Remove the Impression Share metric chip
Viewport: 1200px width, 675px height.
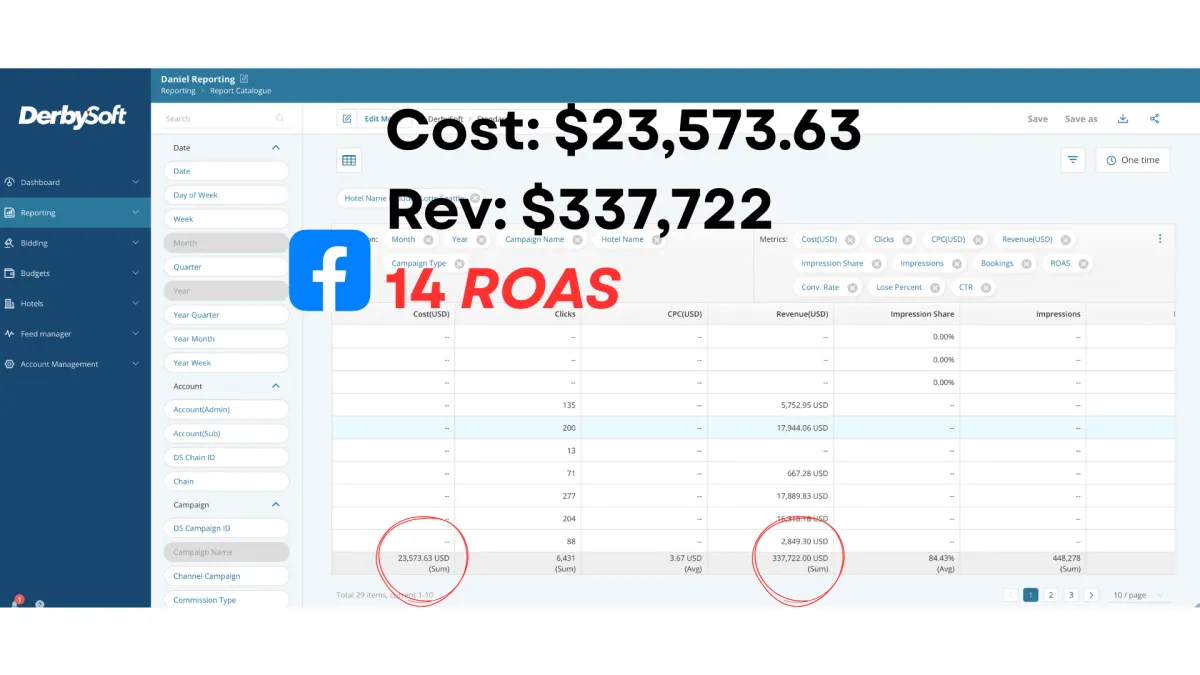click(877, 264)
